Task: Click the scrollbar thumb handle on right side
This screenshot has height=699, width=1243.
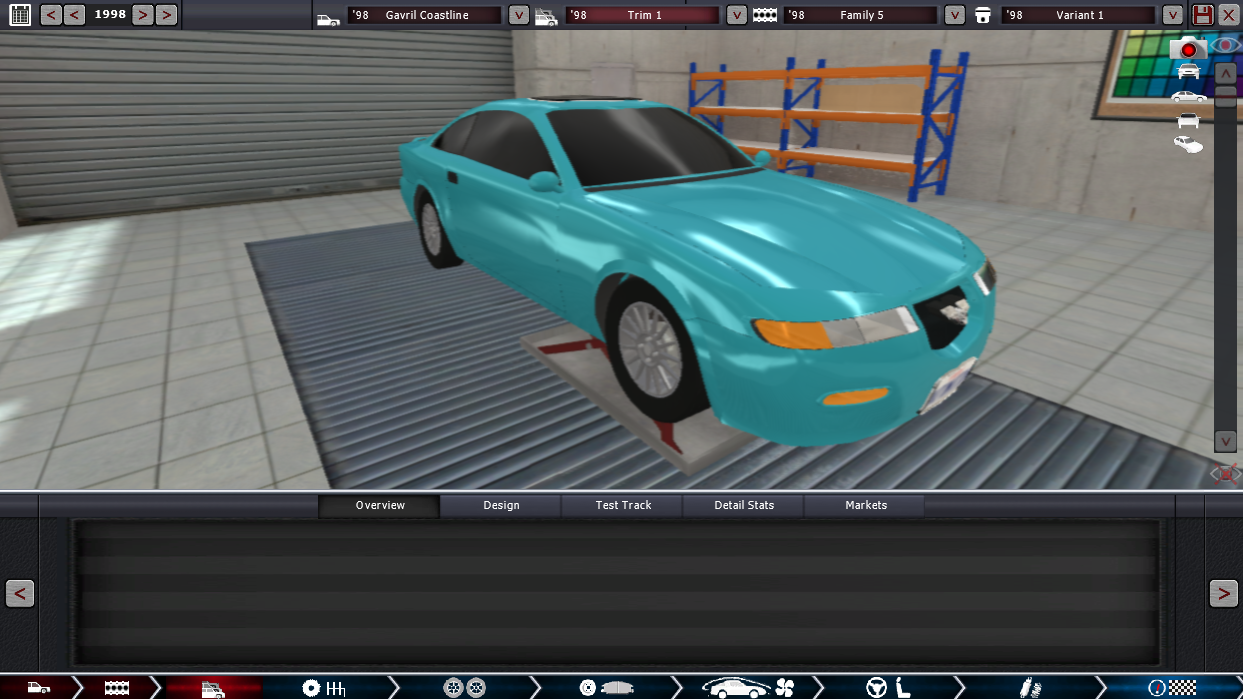Action: 1226,96
